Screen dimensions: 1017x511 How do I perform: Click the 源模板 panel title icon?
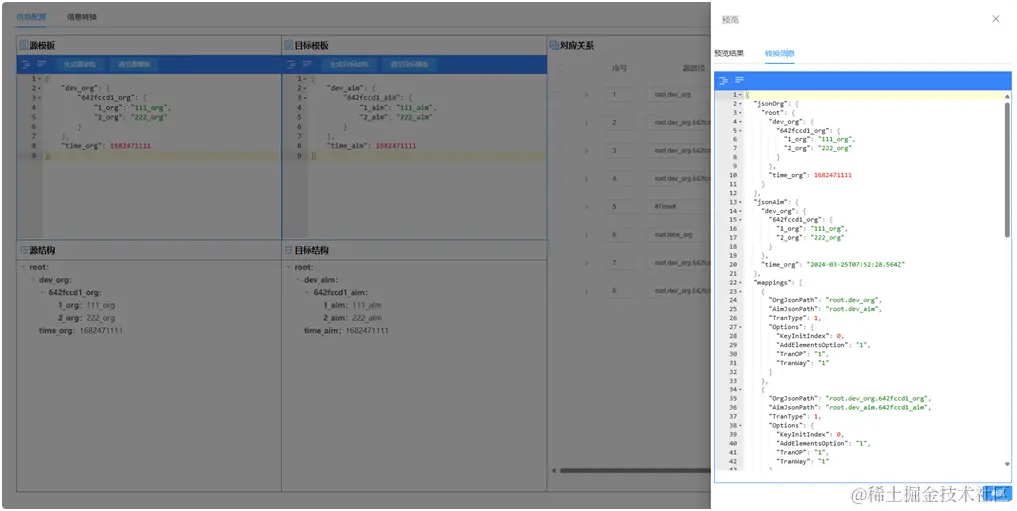(x=24, y=45)
